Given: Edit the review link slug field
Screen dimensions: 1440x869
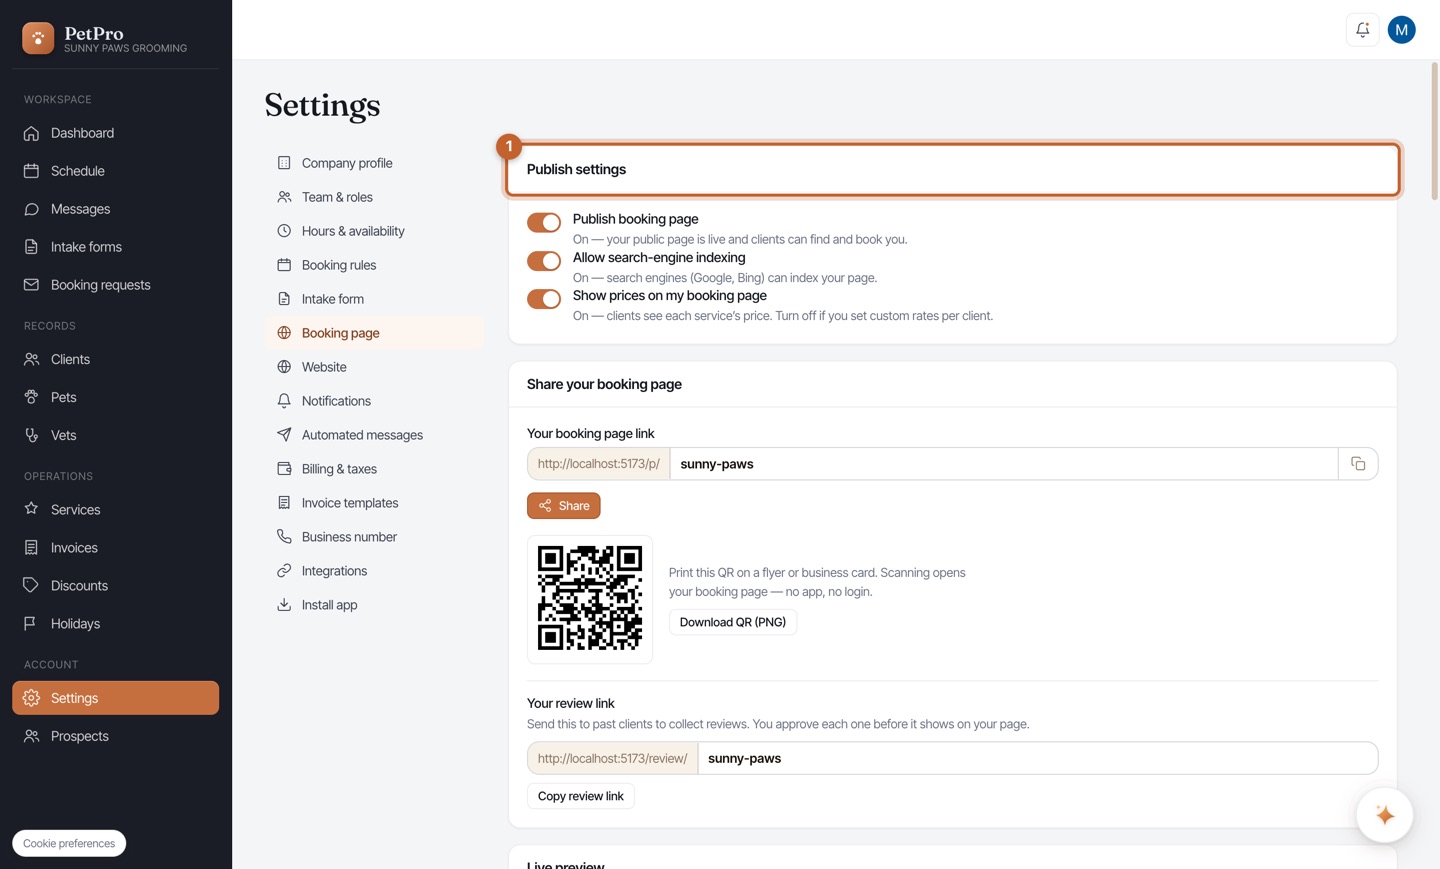Looking at the screenshot, I should coord(1038,758).
